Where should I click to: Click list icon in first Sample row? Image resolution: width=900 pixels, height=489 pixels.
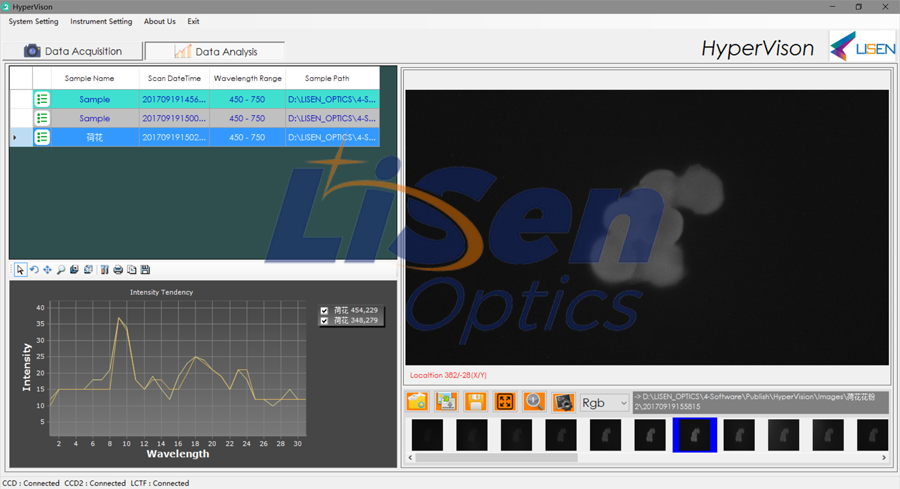pos(42,99)
